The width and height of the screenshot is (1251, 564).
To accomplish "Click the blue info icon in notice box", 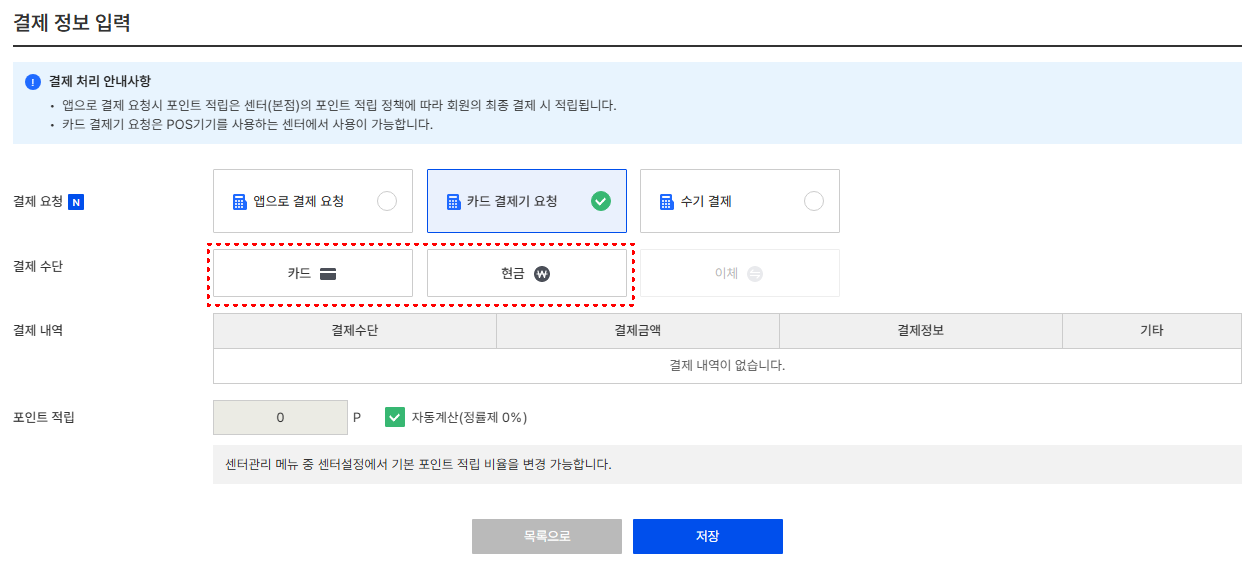I will click(x=33, y=82).
